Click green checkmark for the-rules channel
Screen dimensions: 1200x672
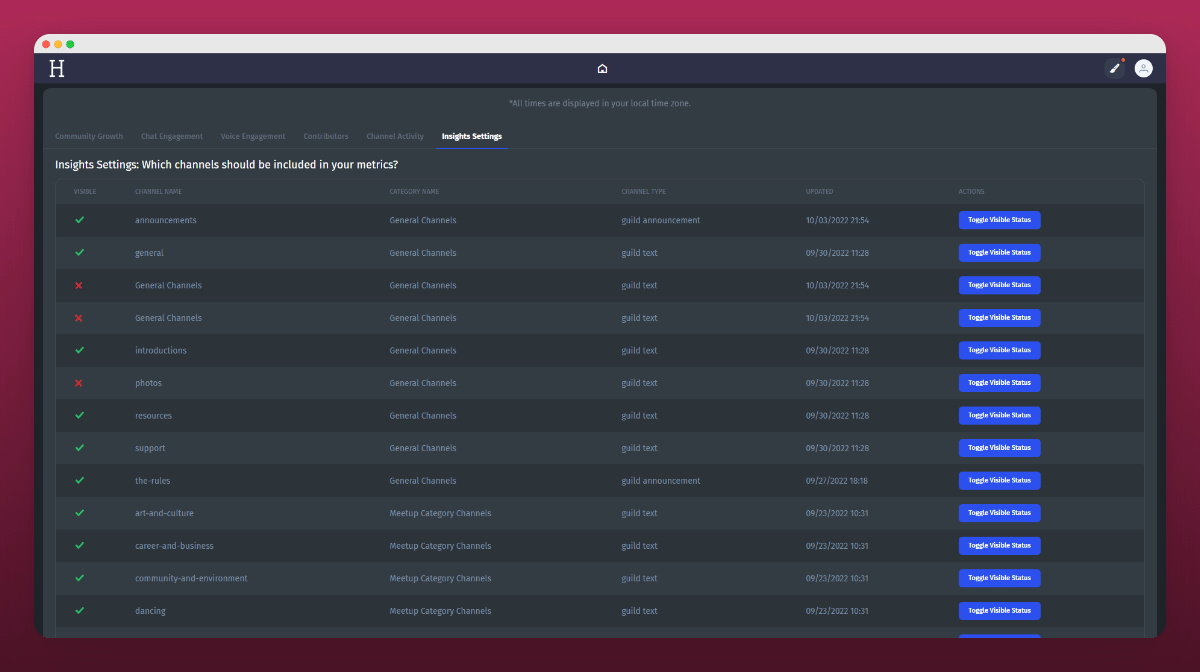pyautogui.click(x=80, y=481)
